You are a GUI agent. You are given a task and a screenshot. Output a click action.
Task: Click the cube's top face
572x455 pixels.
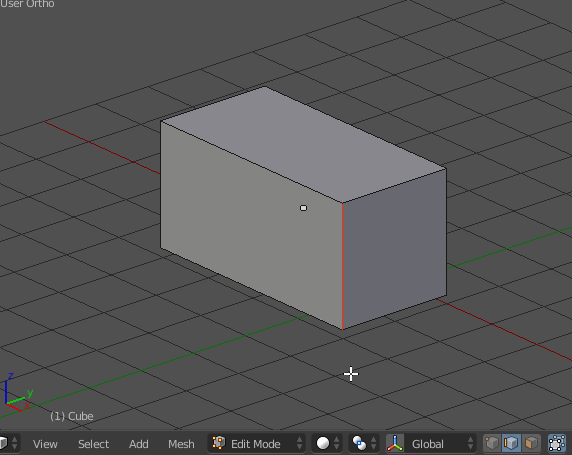coord(304,145)
